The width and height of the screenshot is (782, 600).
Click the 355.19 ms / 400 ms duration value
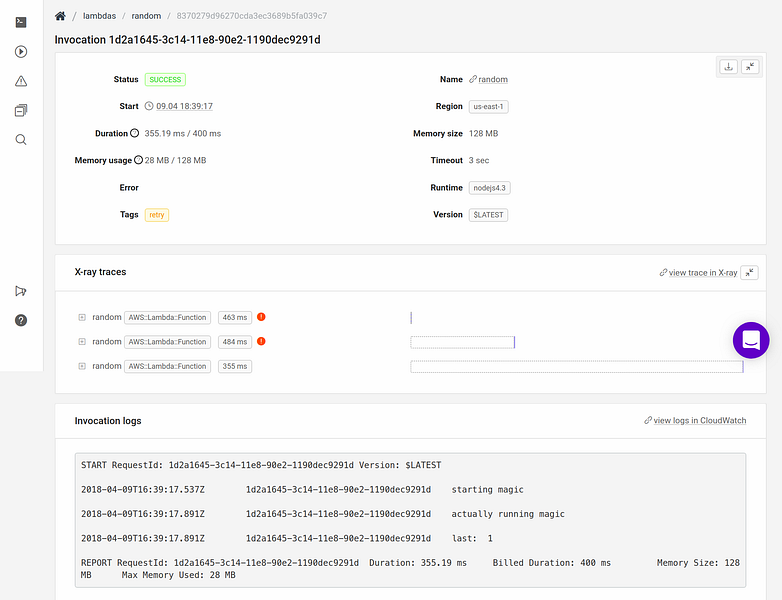(183, 133)
